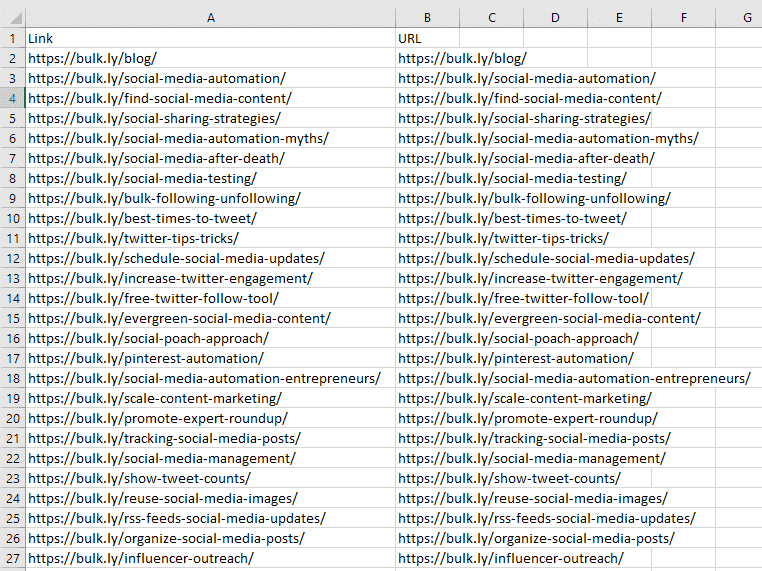Click the row 27 header number
Image resolution: width=762 pixels, height=571 pixels.
click(12, 558)
